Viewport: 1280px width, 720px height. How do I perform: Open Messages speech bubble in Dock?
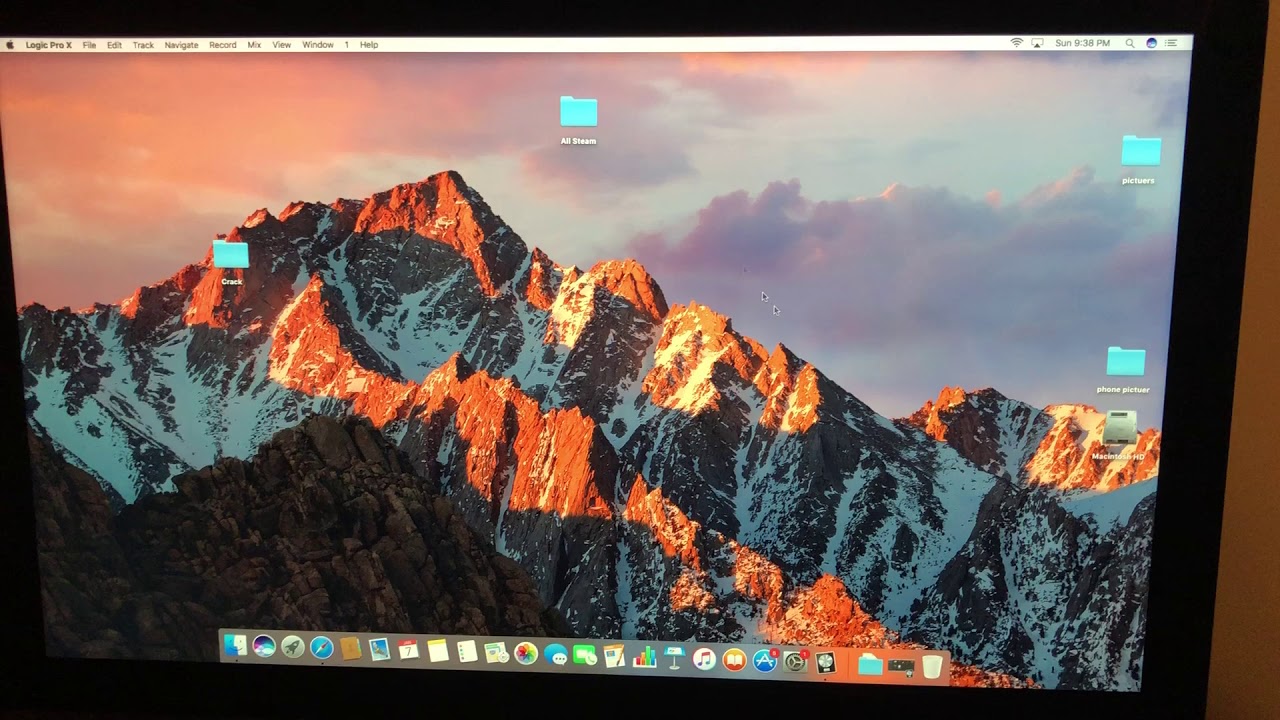(555, 655)
